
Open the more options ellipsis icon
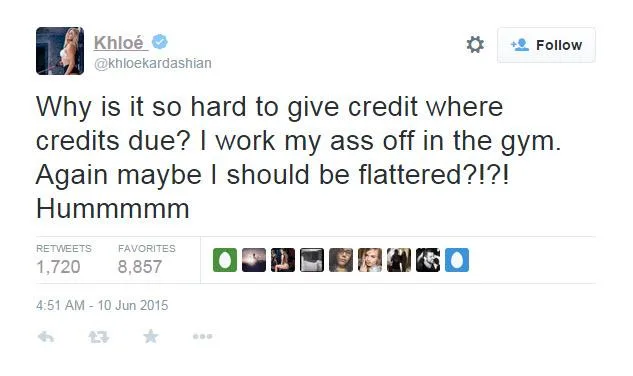(202, 336)
